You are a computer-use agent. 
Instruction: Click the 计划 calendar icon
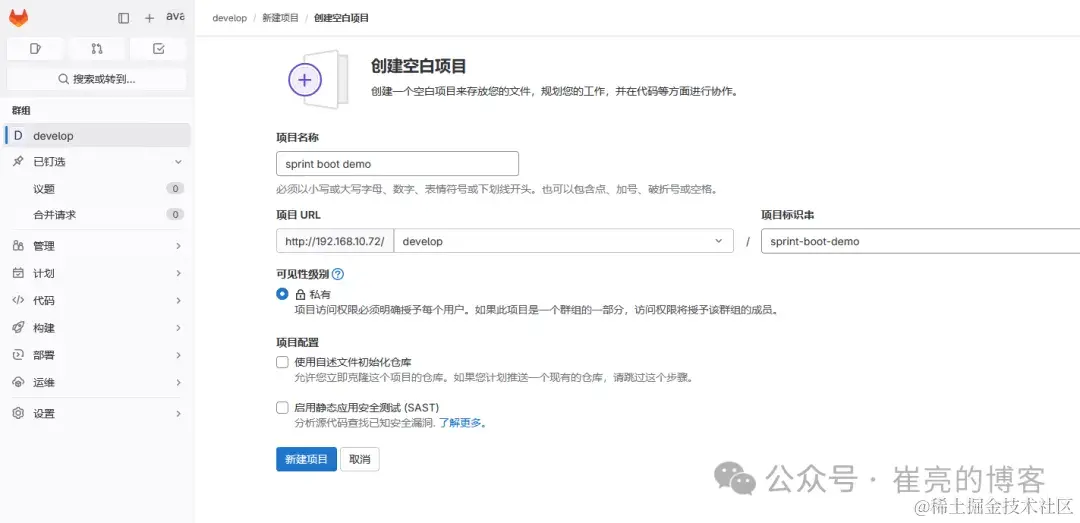click(19, 273)
